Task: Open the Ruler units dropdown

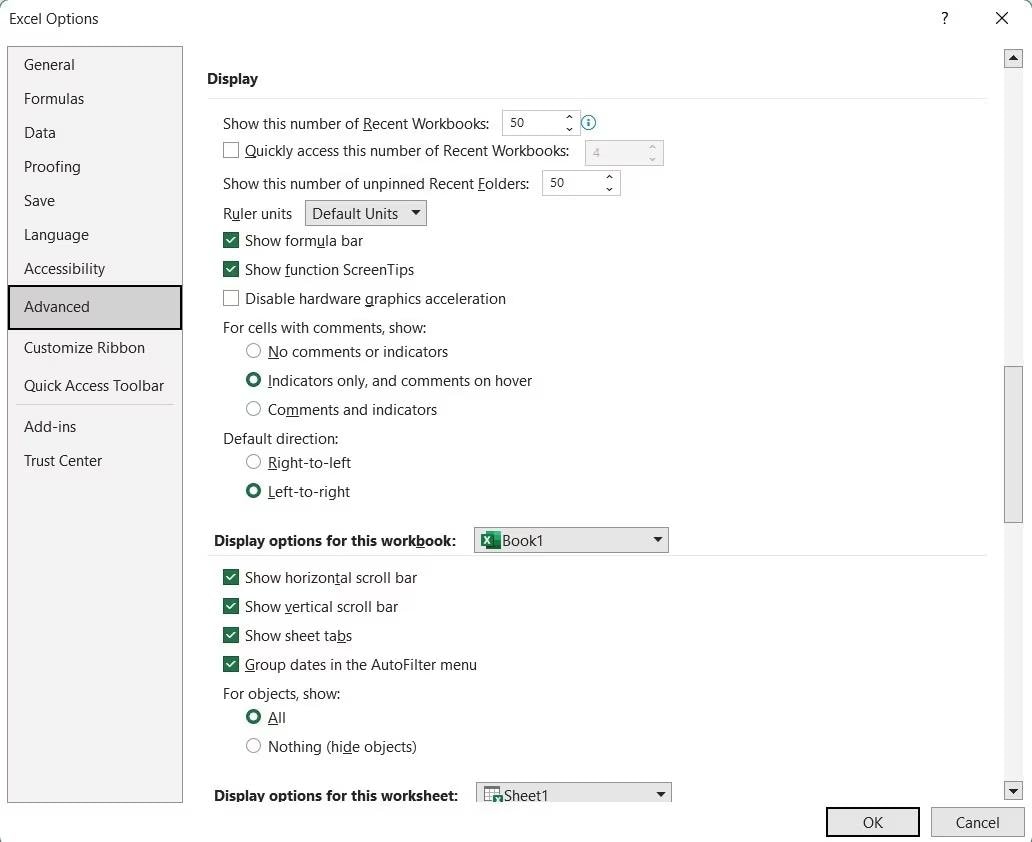Action: (365, 213)
